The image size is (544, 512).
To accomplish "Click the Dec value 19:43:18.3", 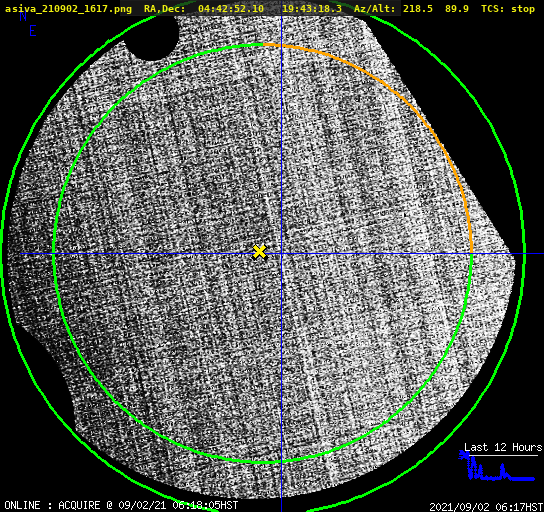I will 312,9.
